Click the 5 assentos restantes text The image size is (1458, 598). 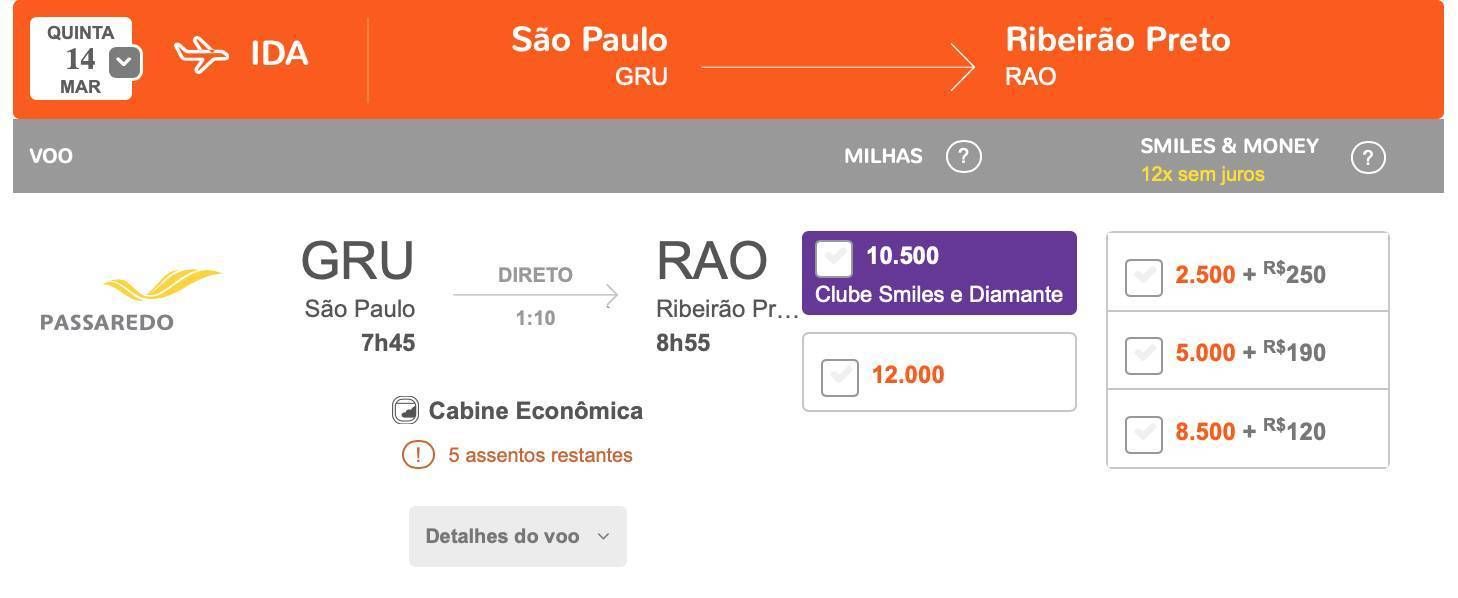click(x=540, y=455)
